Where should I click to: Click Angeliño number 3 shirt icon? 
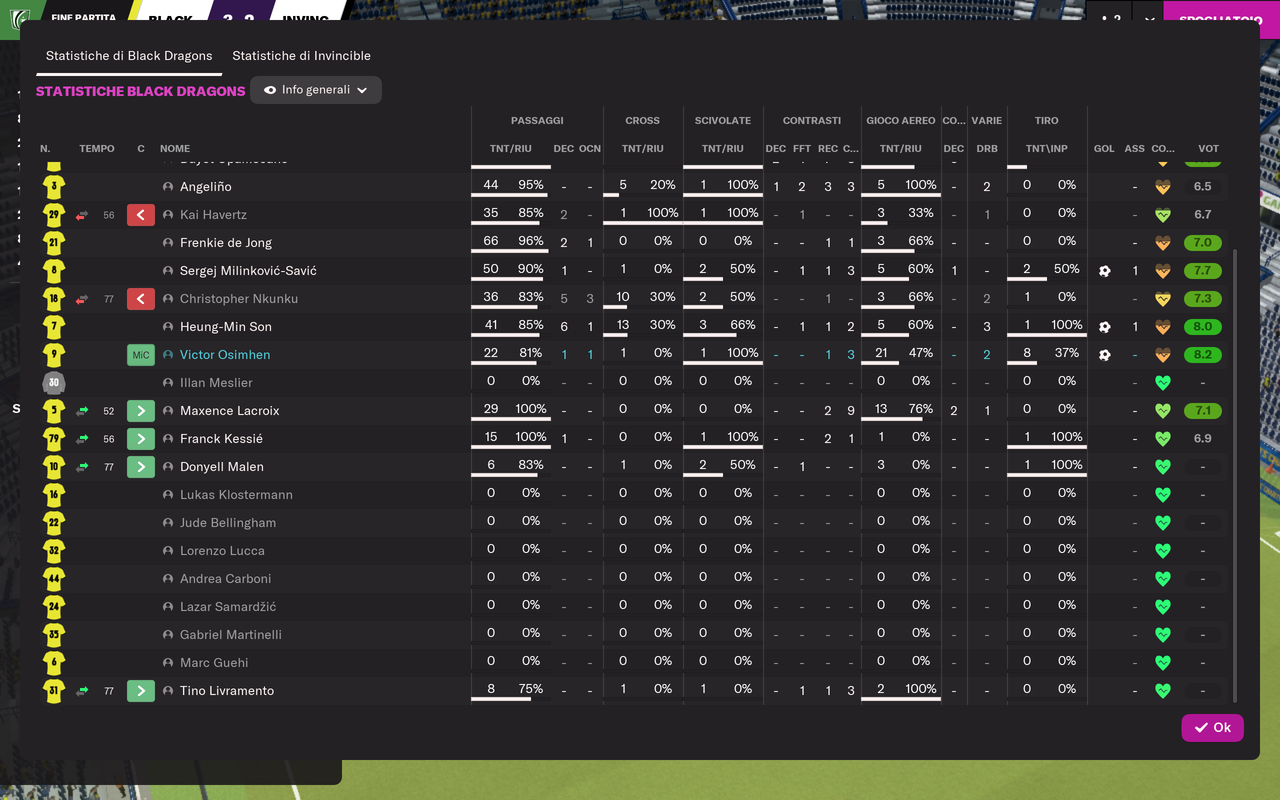click(54, 187)
